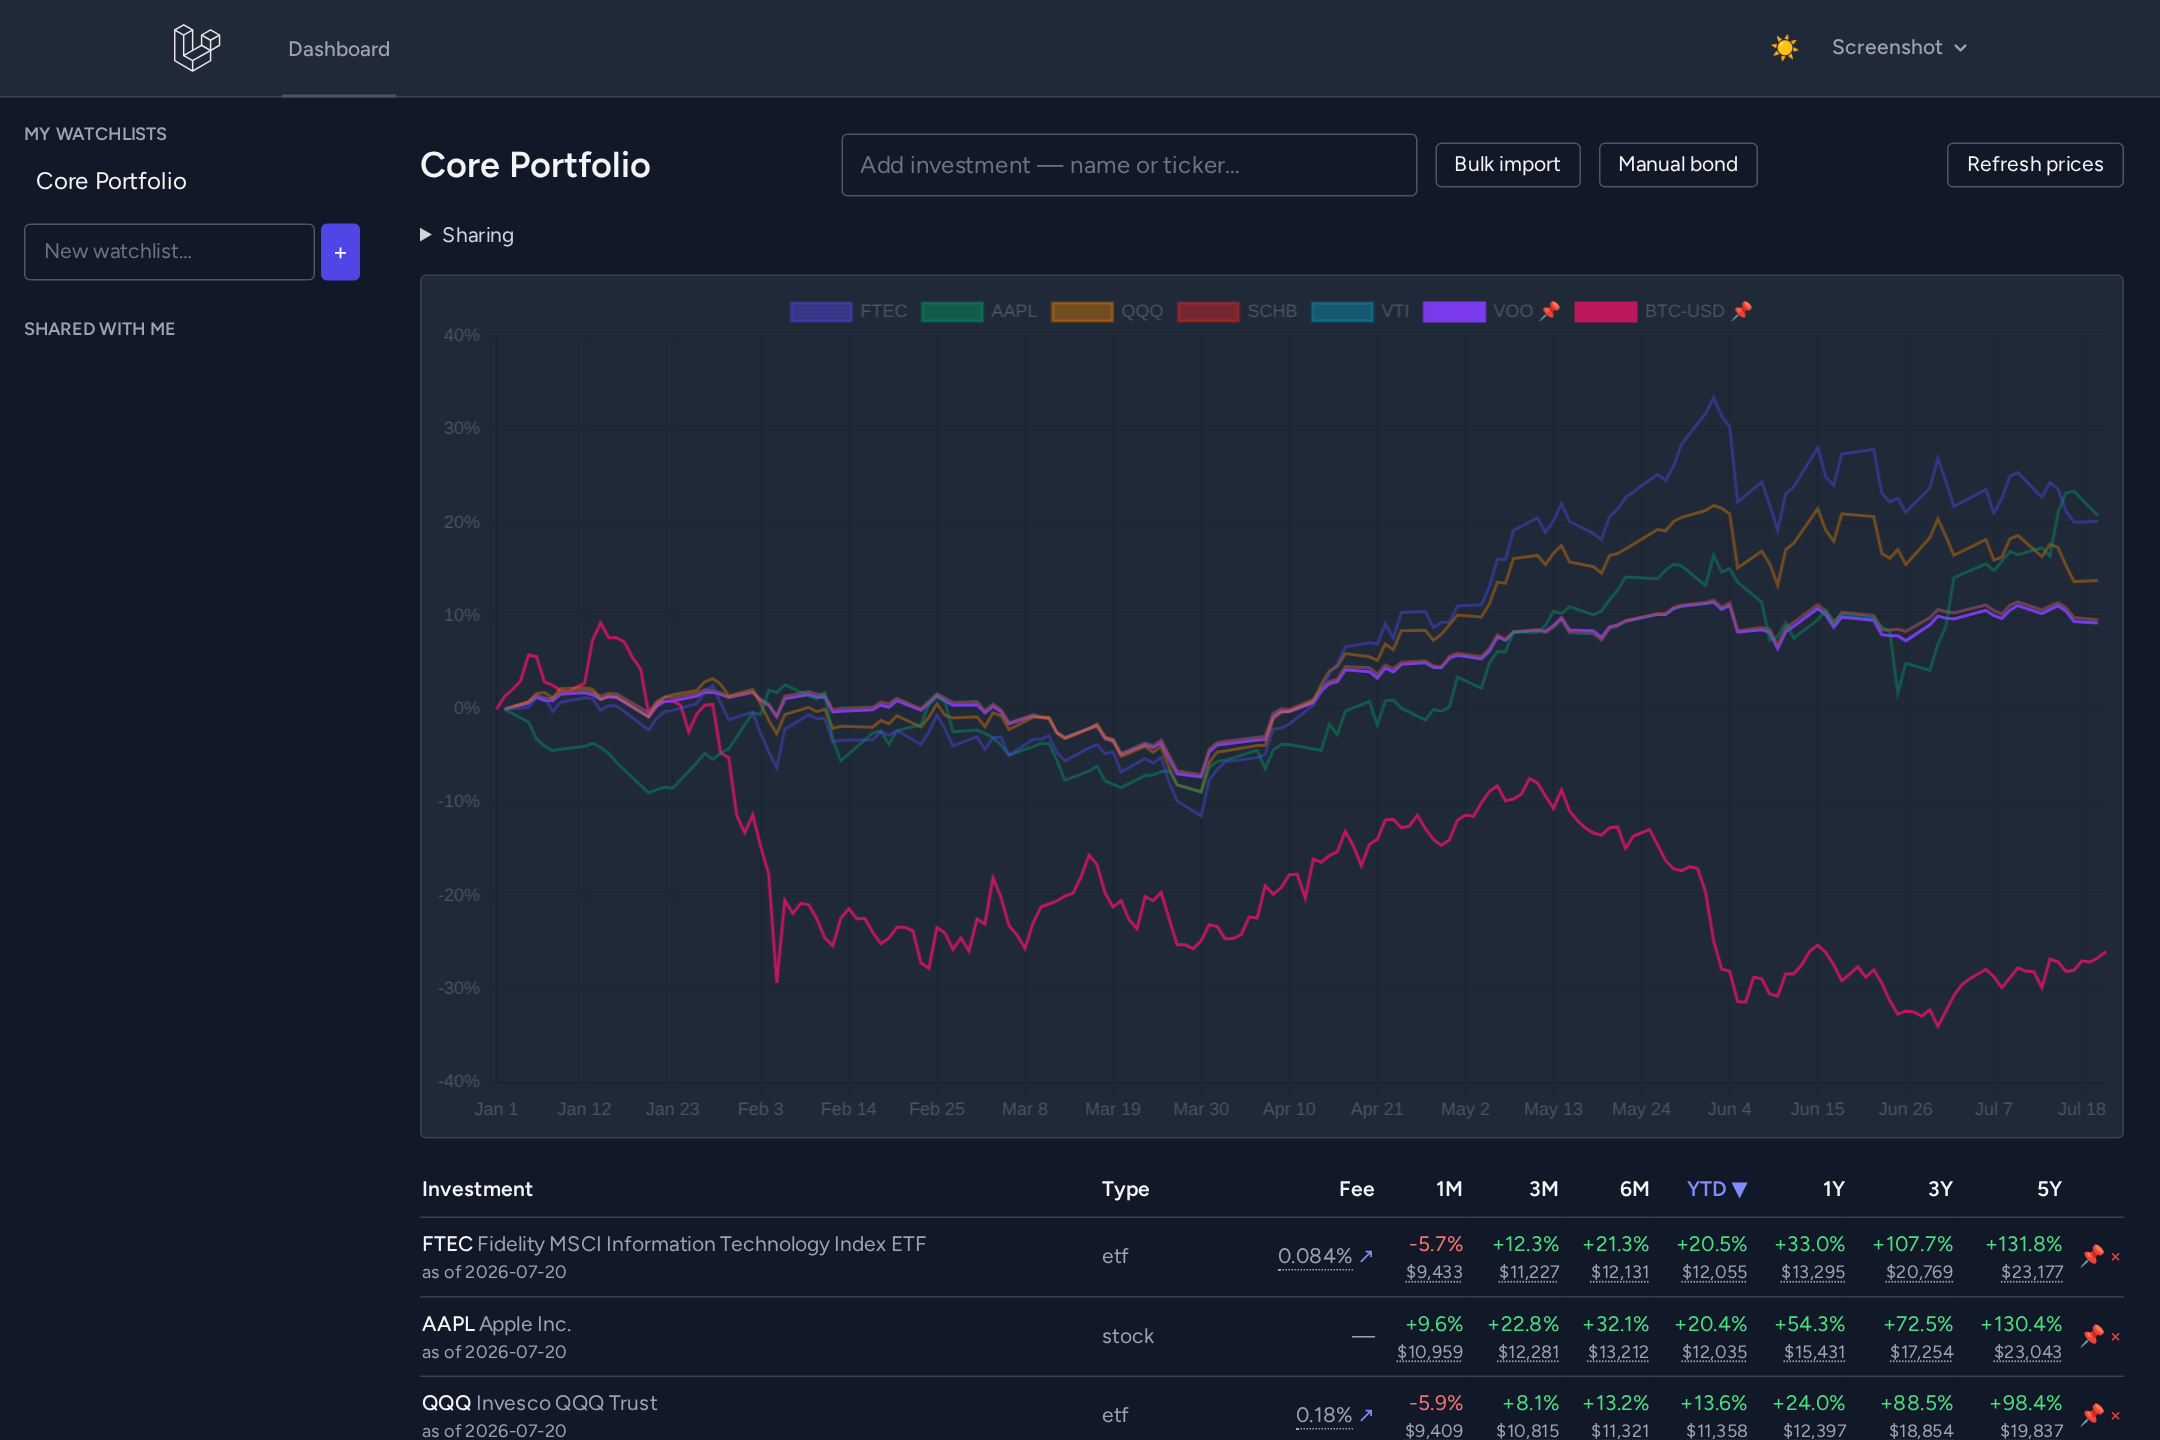This screenshot has height=1440, width=2160.
Task: Click the MY WATCHLISTS heading
Action: [x=96, y=134]
